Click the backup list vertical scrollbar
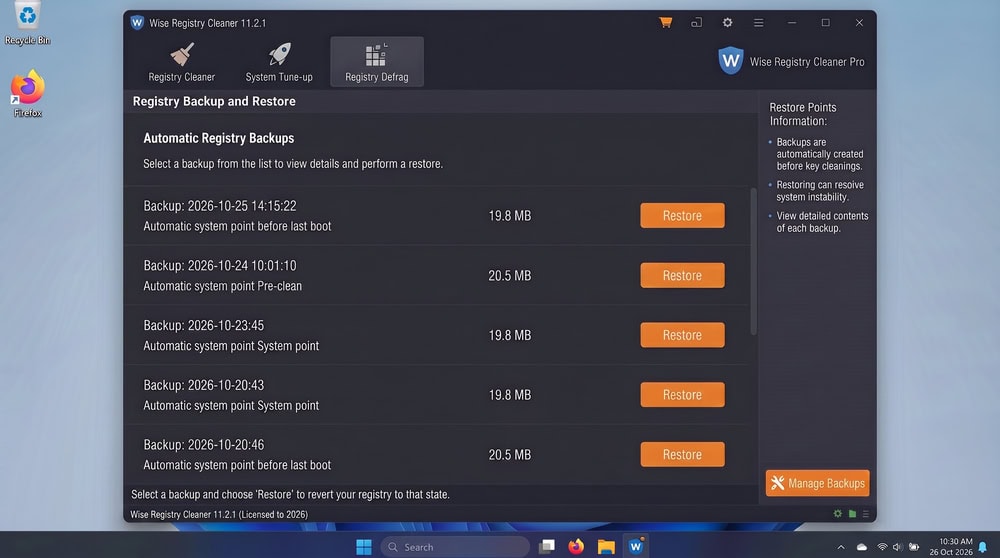The image size is (1000, 558). click(753, 261)
